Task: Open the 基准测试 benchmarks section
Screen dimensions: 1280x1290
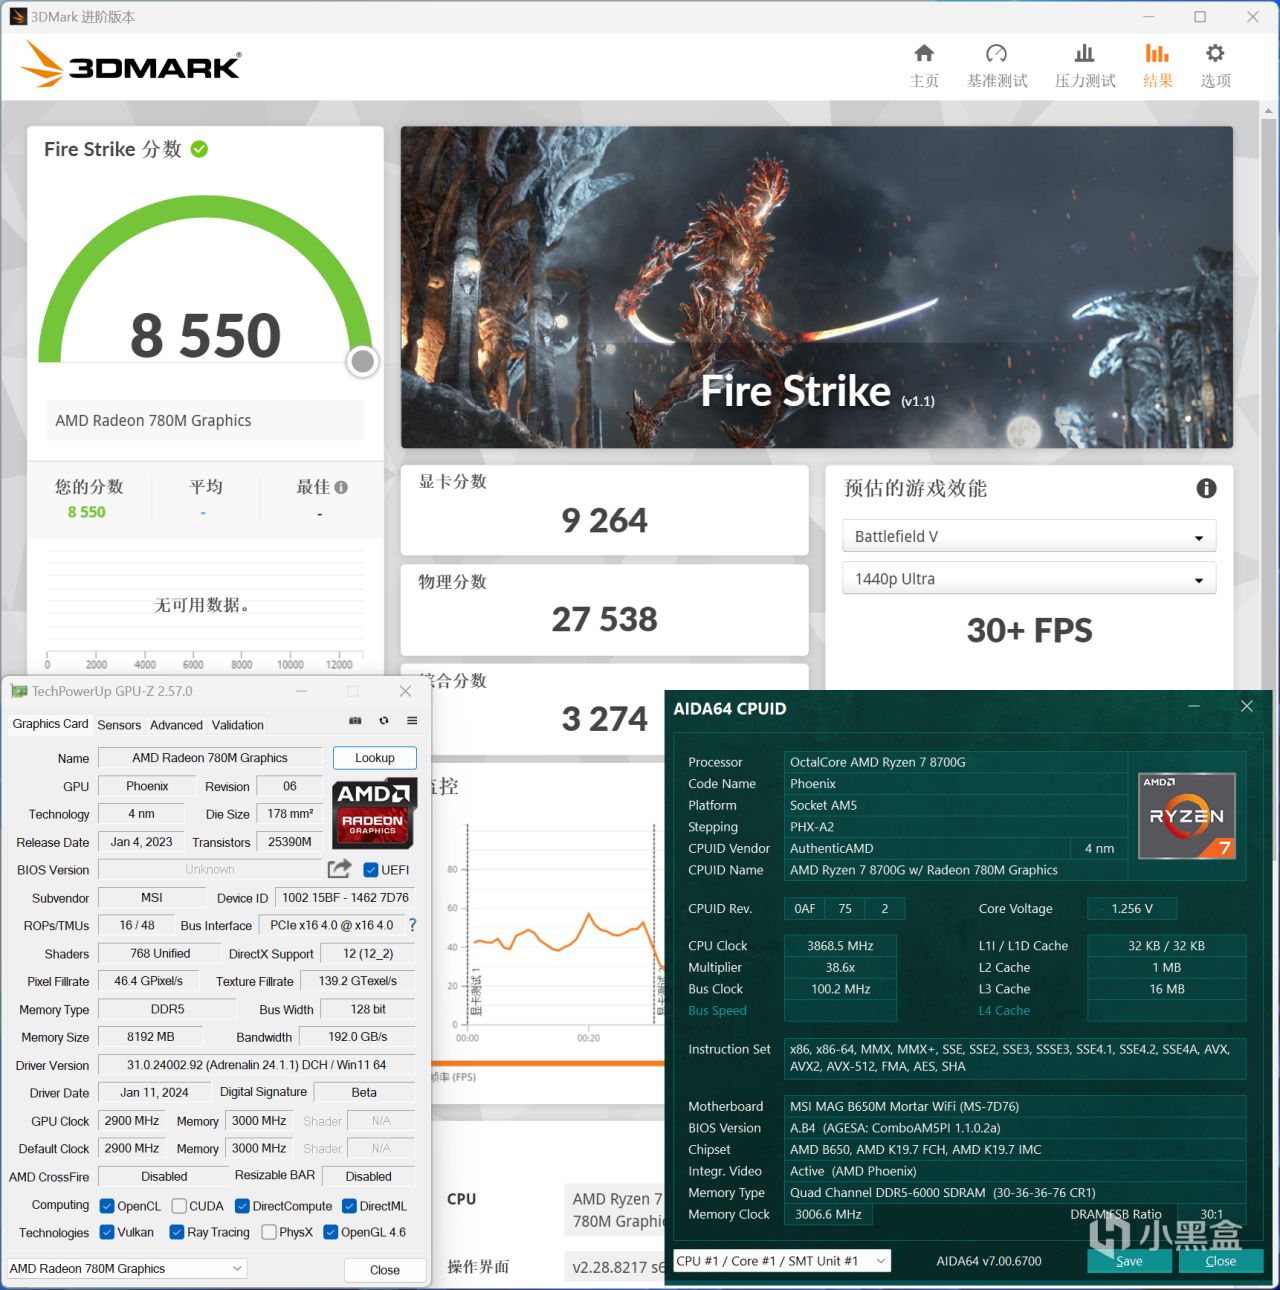Action: tap(997, 66)
